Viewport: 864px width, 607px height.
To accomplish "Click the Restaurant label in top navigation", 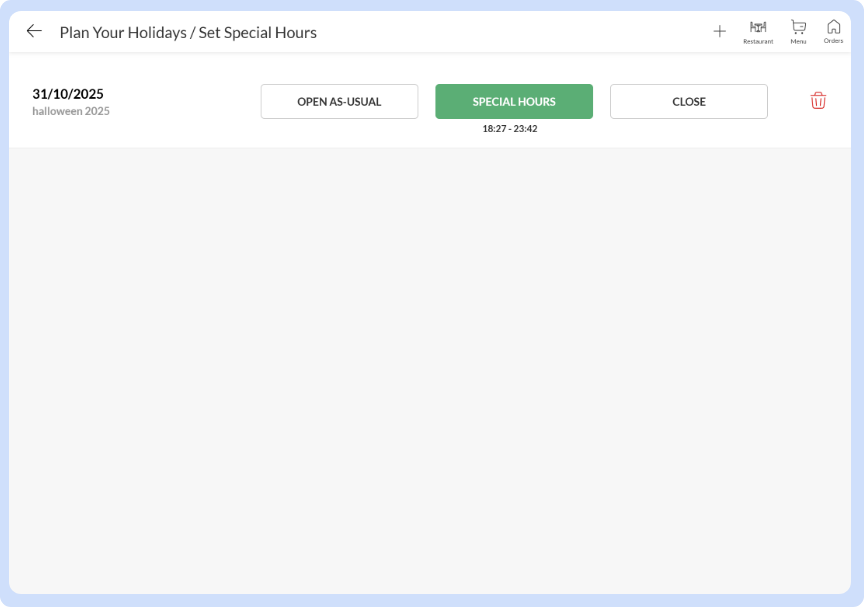I will click(x=758, y=42).
